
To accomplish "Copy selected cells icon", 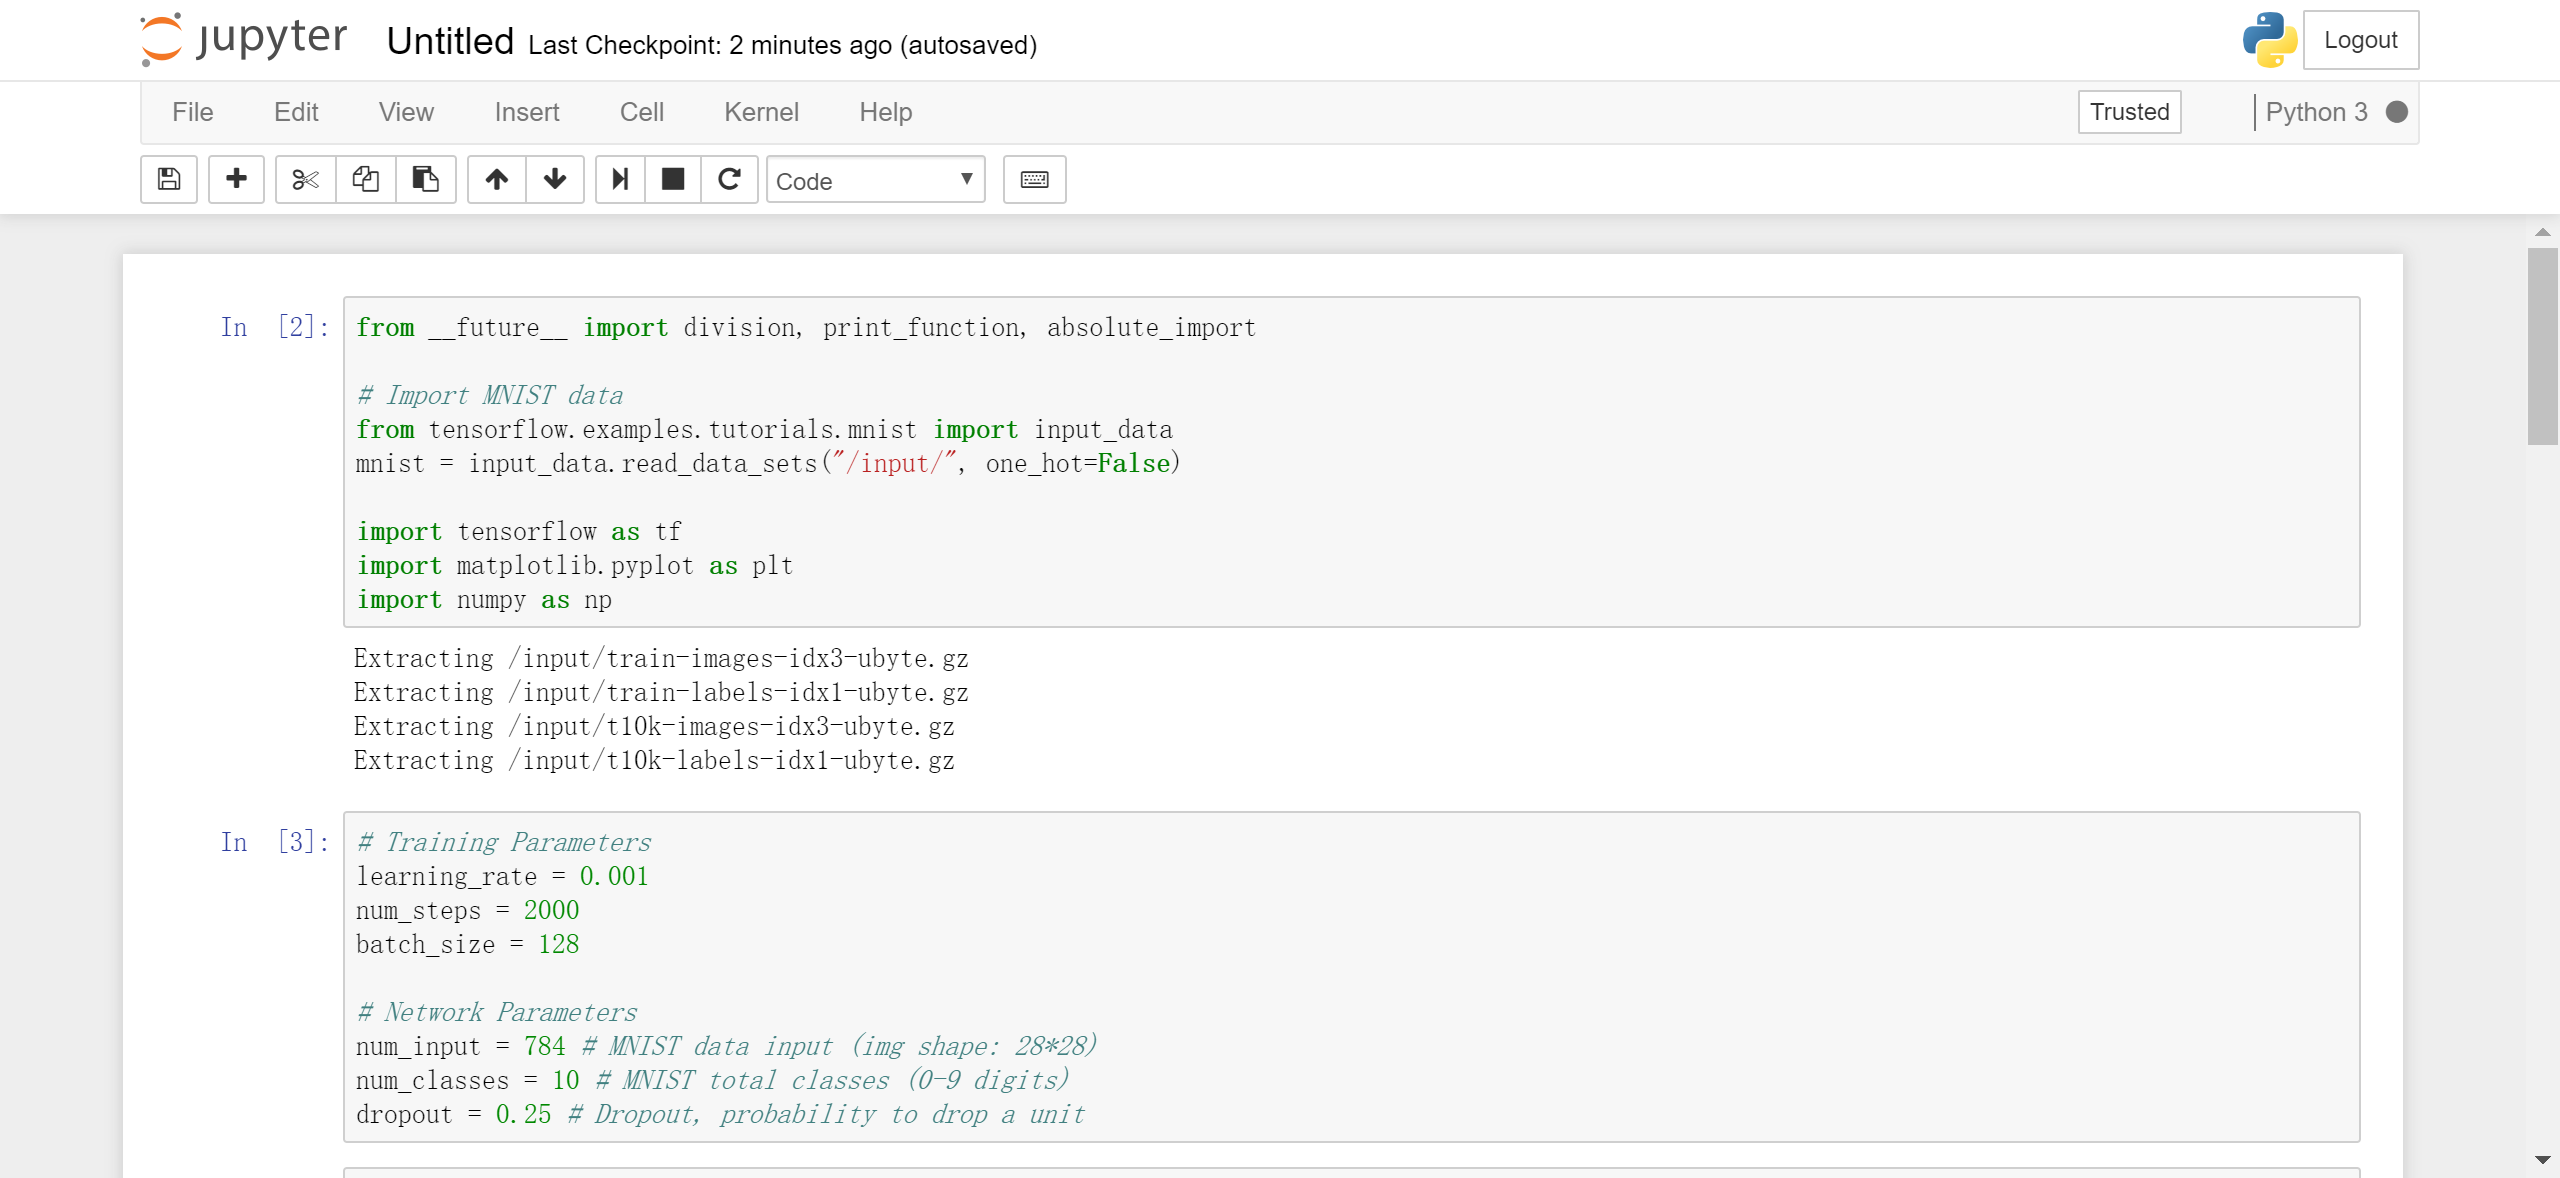I will point(365,179).
